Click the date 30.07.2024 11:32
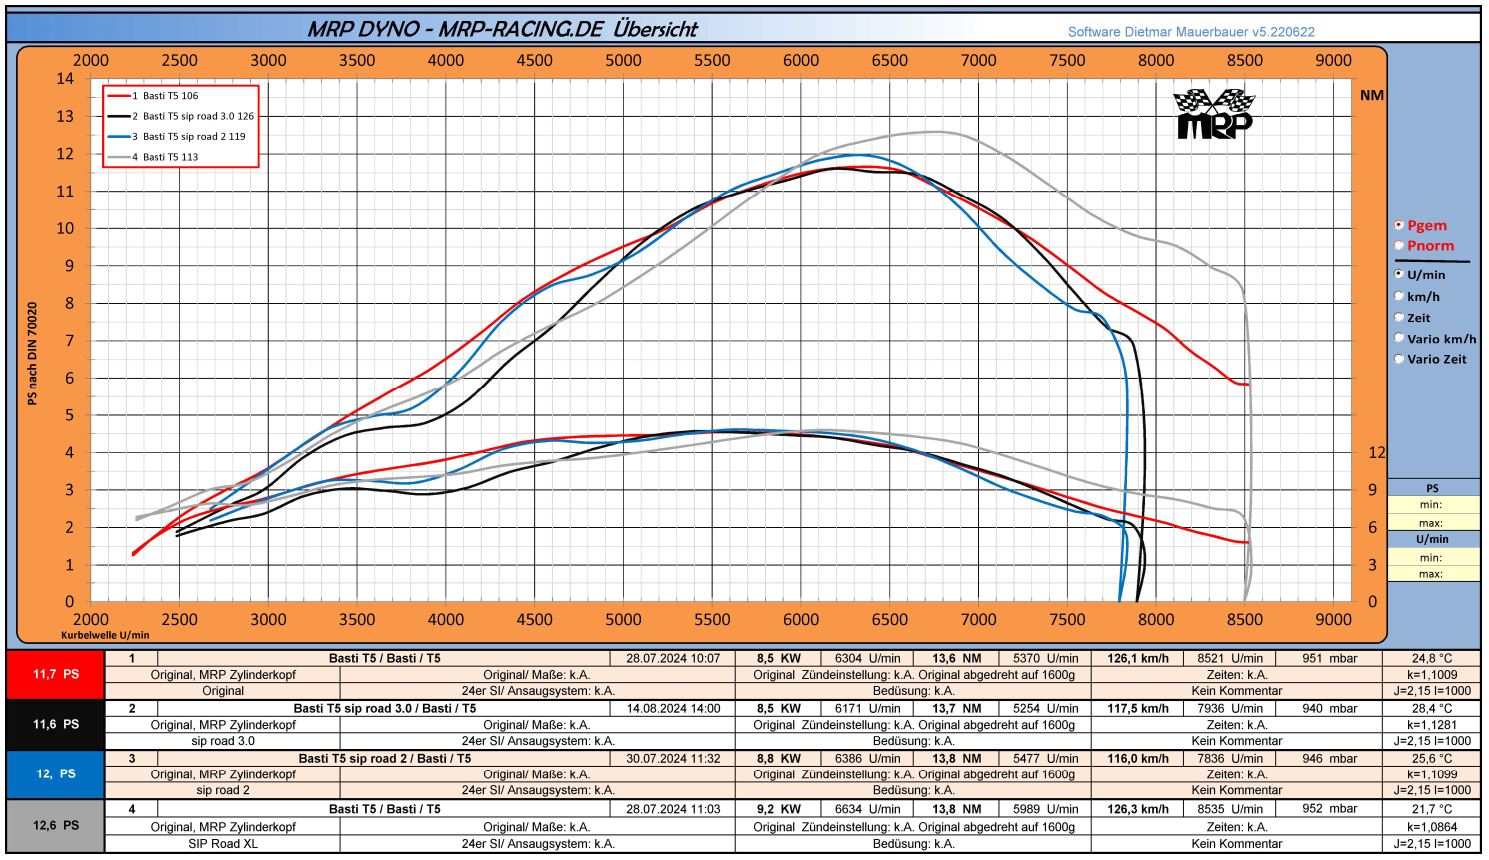 point(673,758)
